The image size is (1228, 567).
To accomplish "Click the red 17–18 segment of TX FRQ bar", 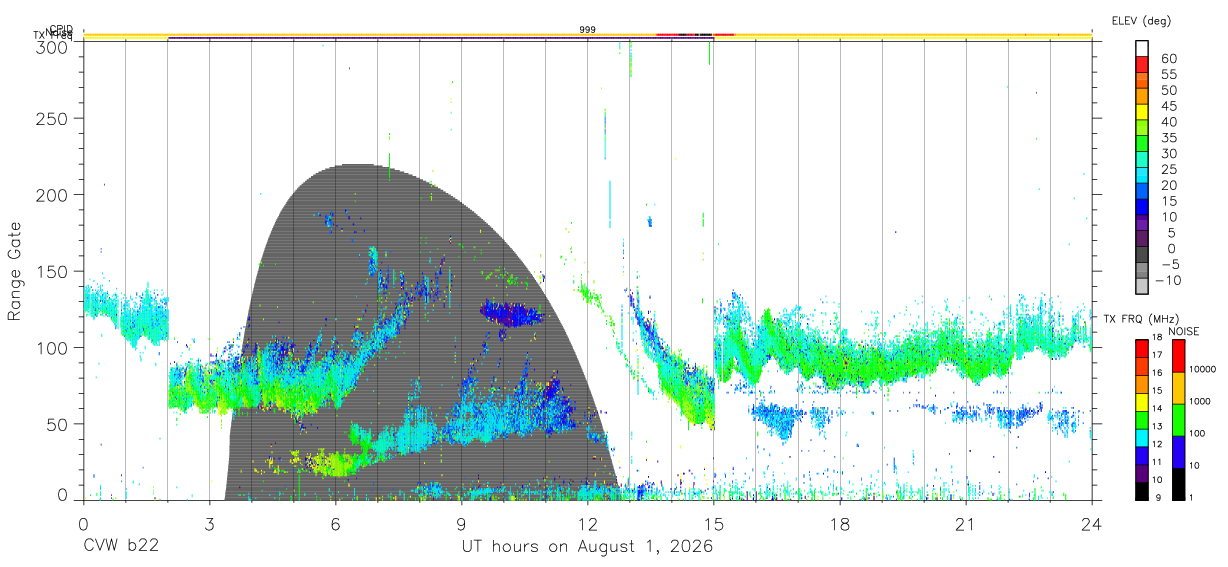I will pyautogui.click(x=1142, y=347).
